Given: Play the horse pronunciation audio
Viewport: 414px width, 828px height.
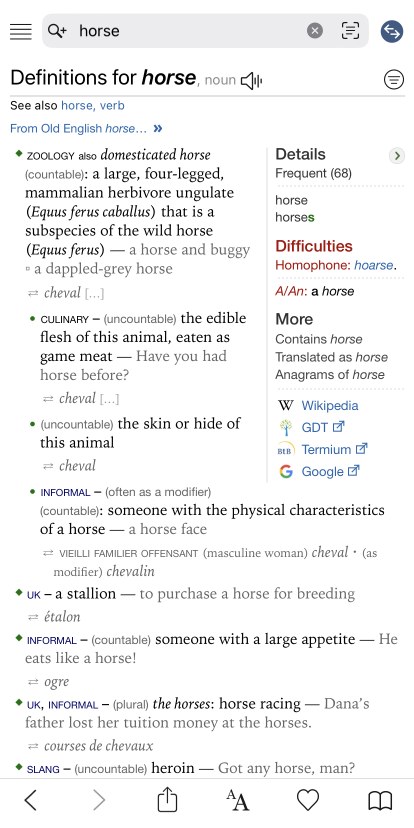Looking at the screenshot, I should click(x=251, y=81).
